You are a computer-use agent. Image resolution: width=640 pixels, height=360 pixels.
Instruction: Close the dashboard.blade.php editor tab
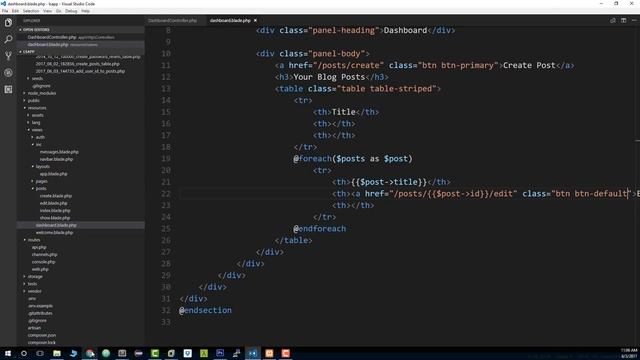point(256,20)
